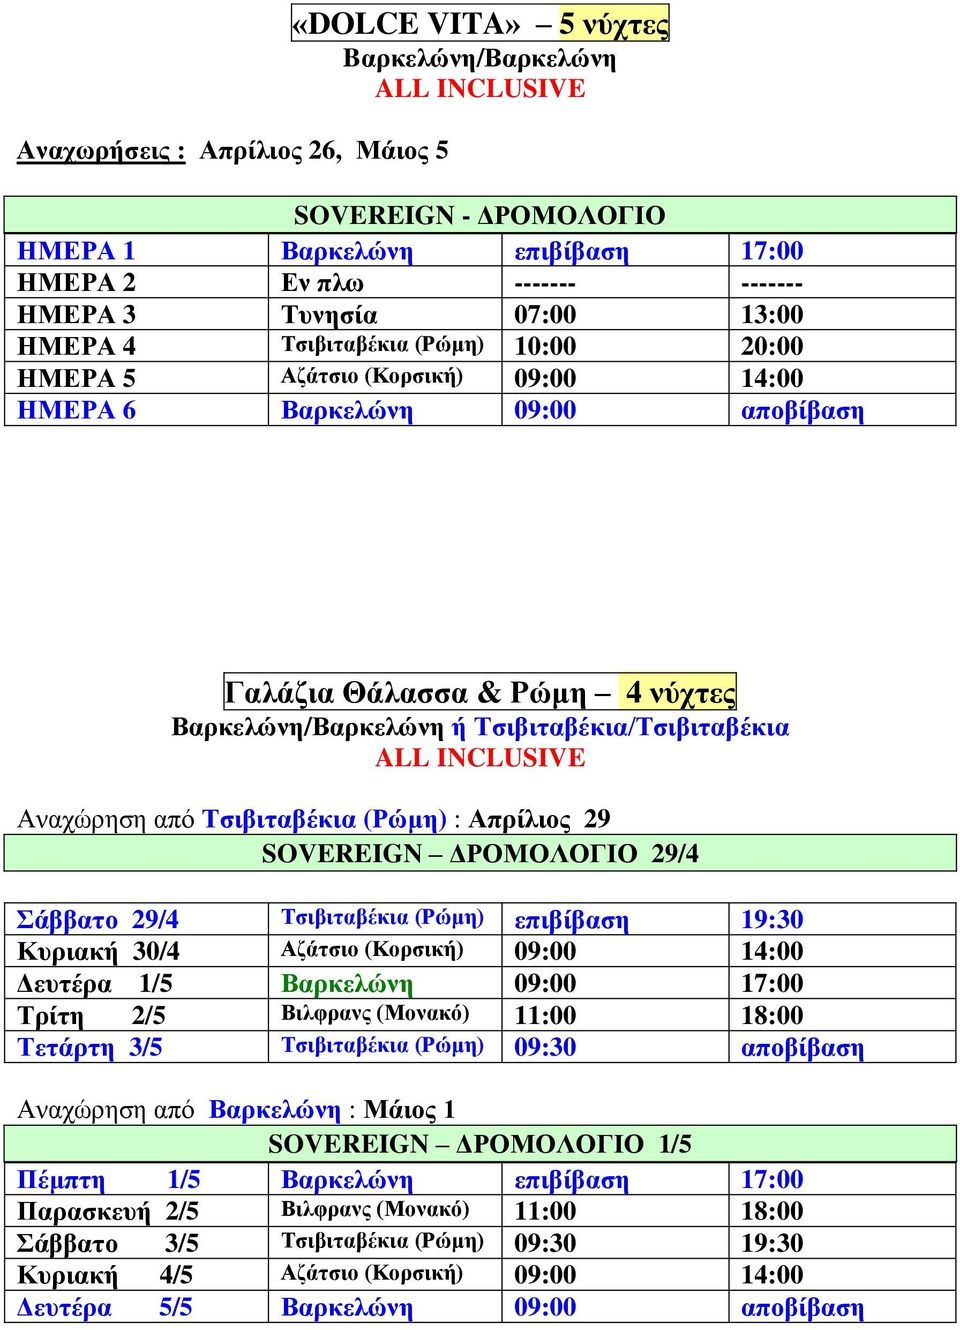Click 19:30 in the Σάββατο 29/4 row
960x1330 pixels.
click(x=772, y=920)
